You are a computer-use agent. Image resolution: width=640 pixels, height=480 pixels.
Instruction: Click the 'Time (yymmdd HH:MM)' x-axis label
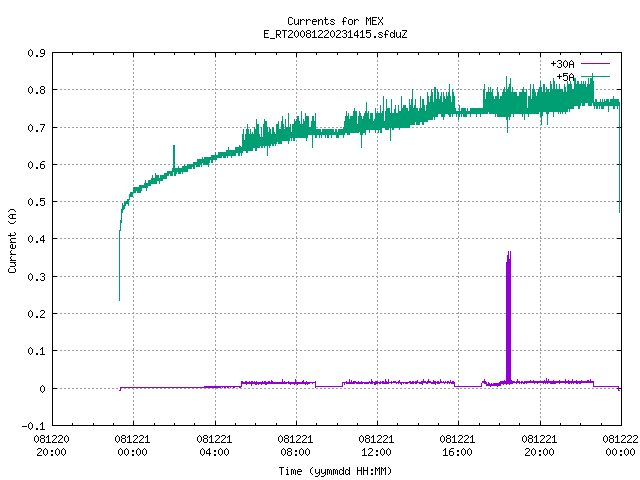click(335, 471)
